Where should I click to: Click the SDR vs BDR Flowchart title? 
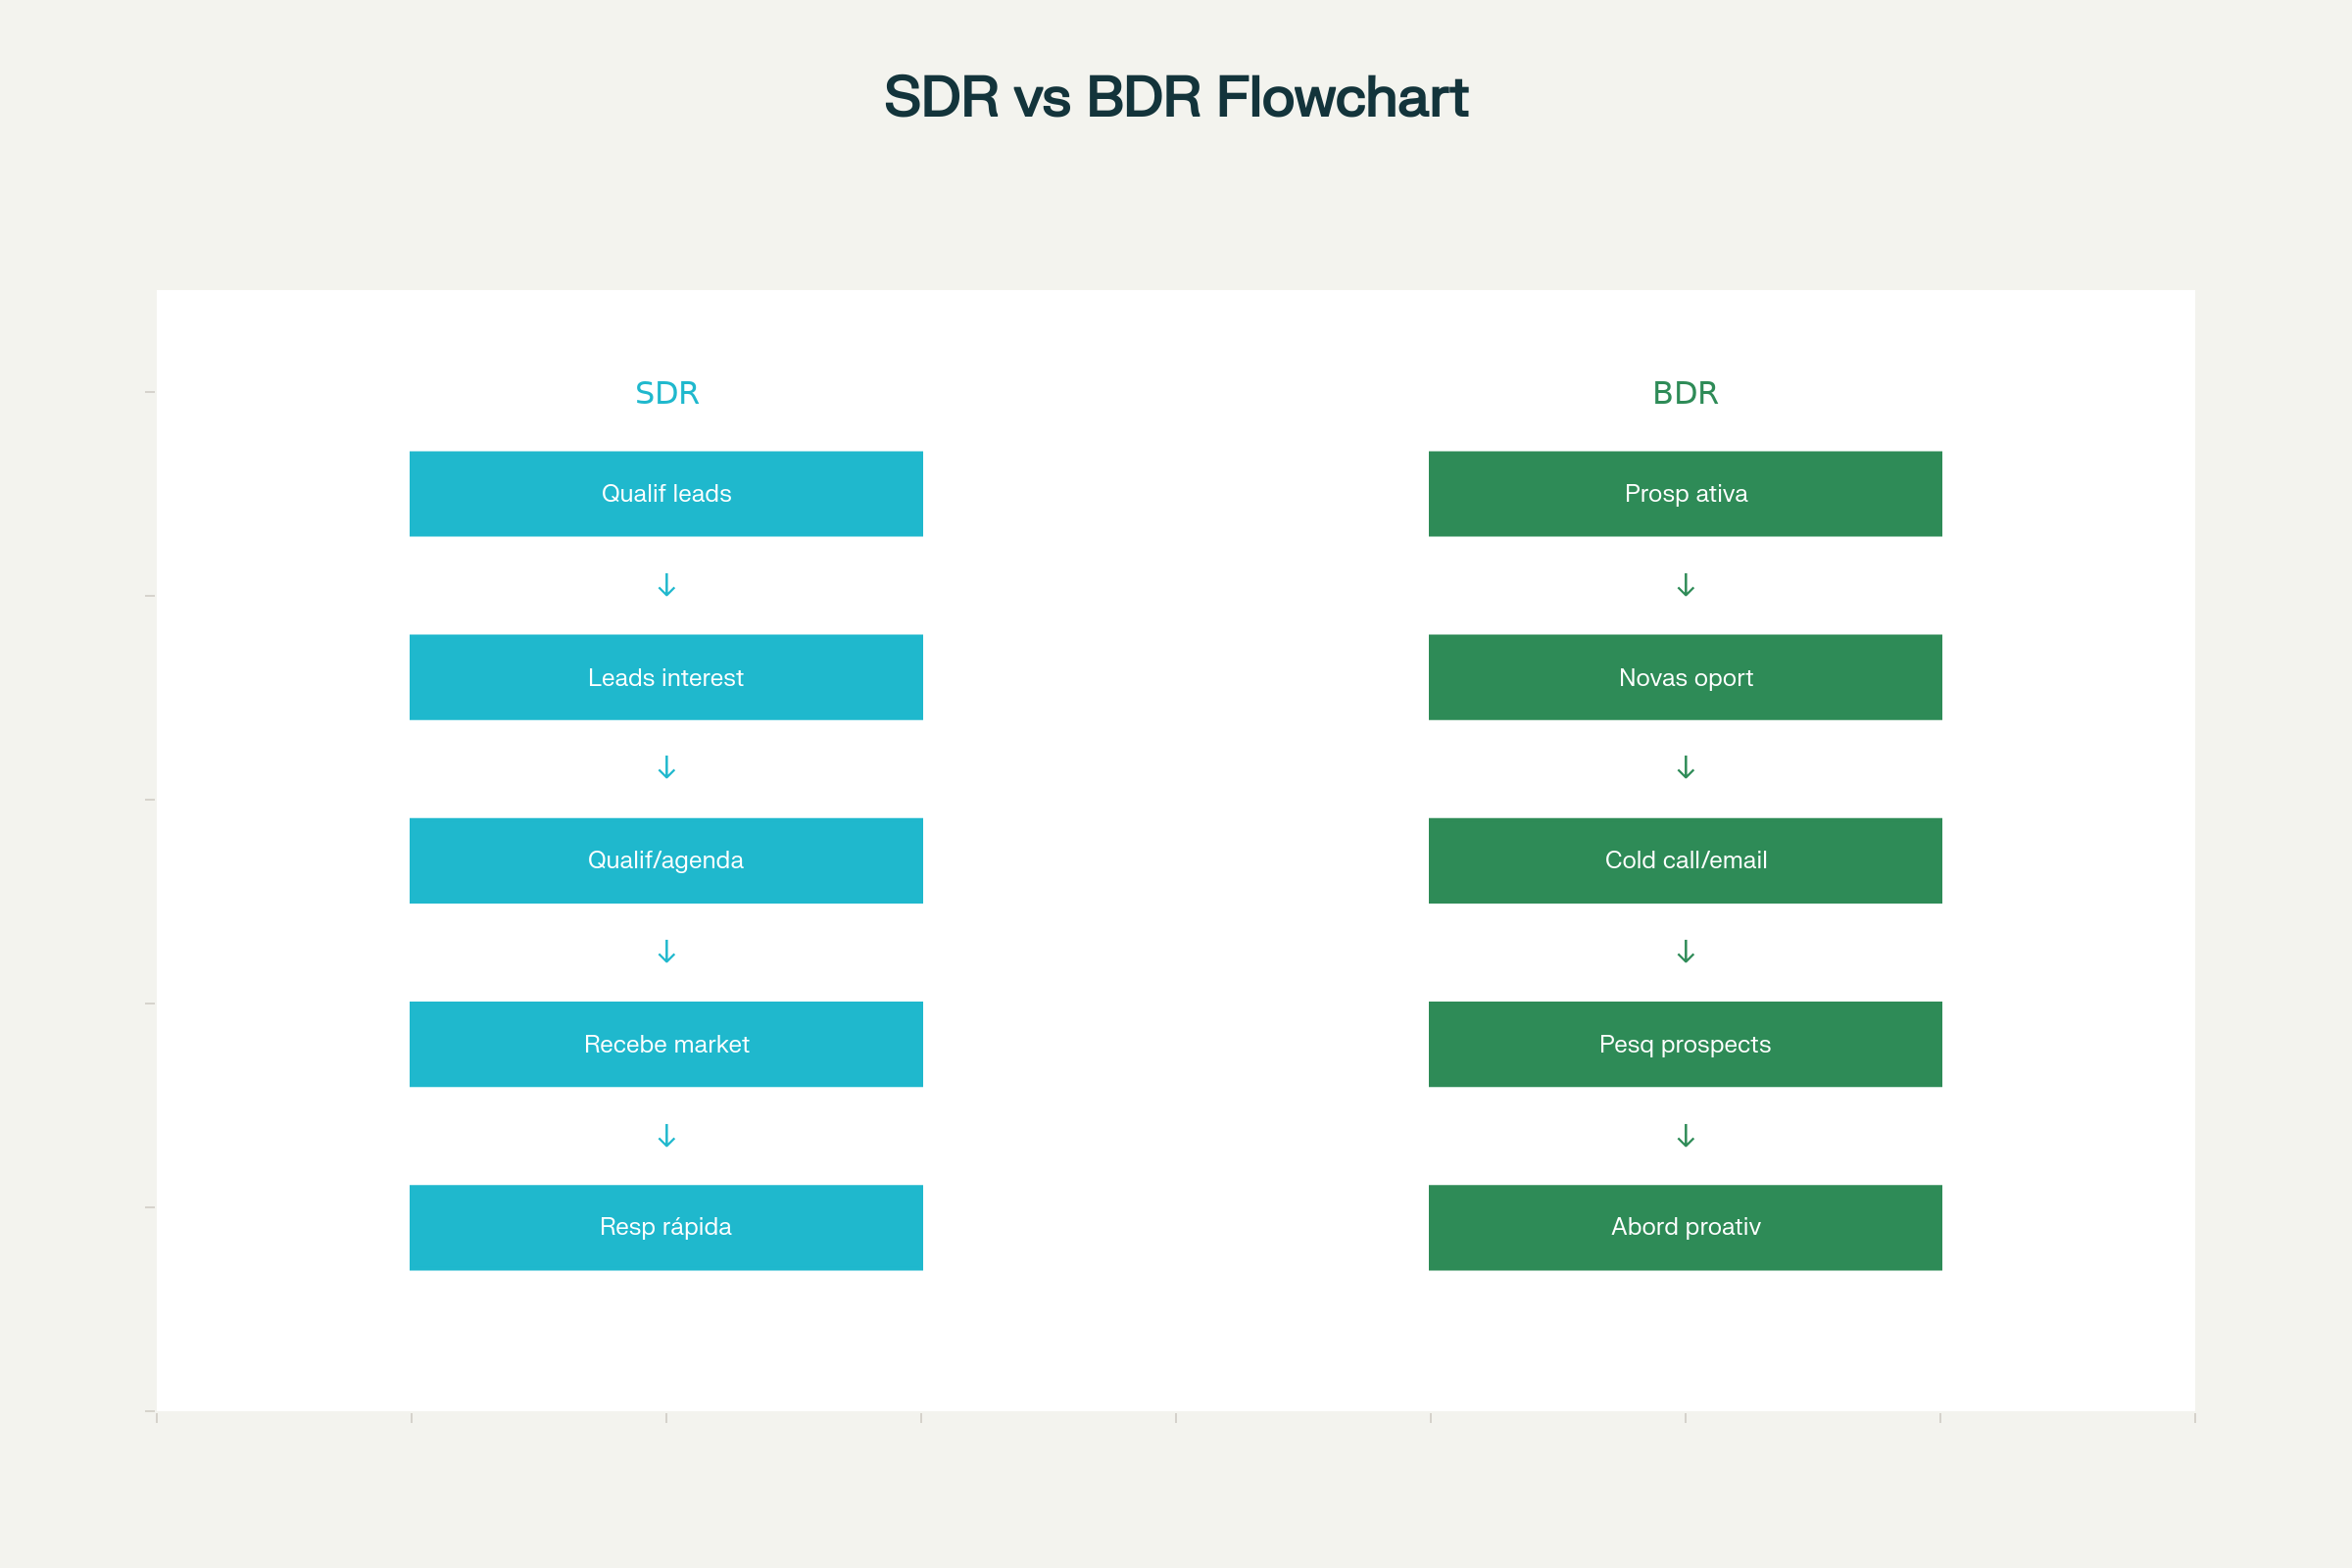[1176, 97]
